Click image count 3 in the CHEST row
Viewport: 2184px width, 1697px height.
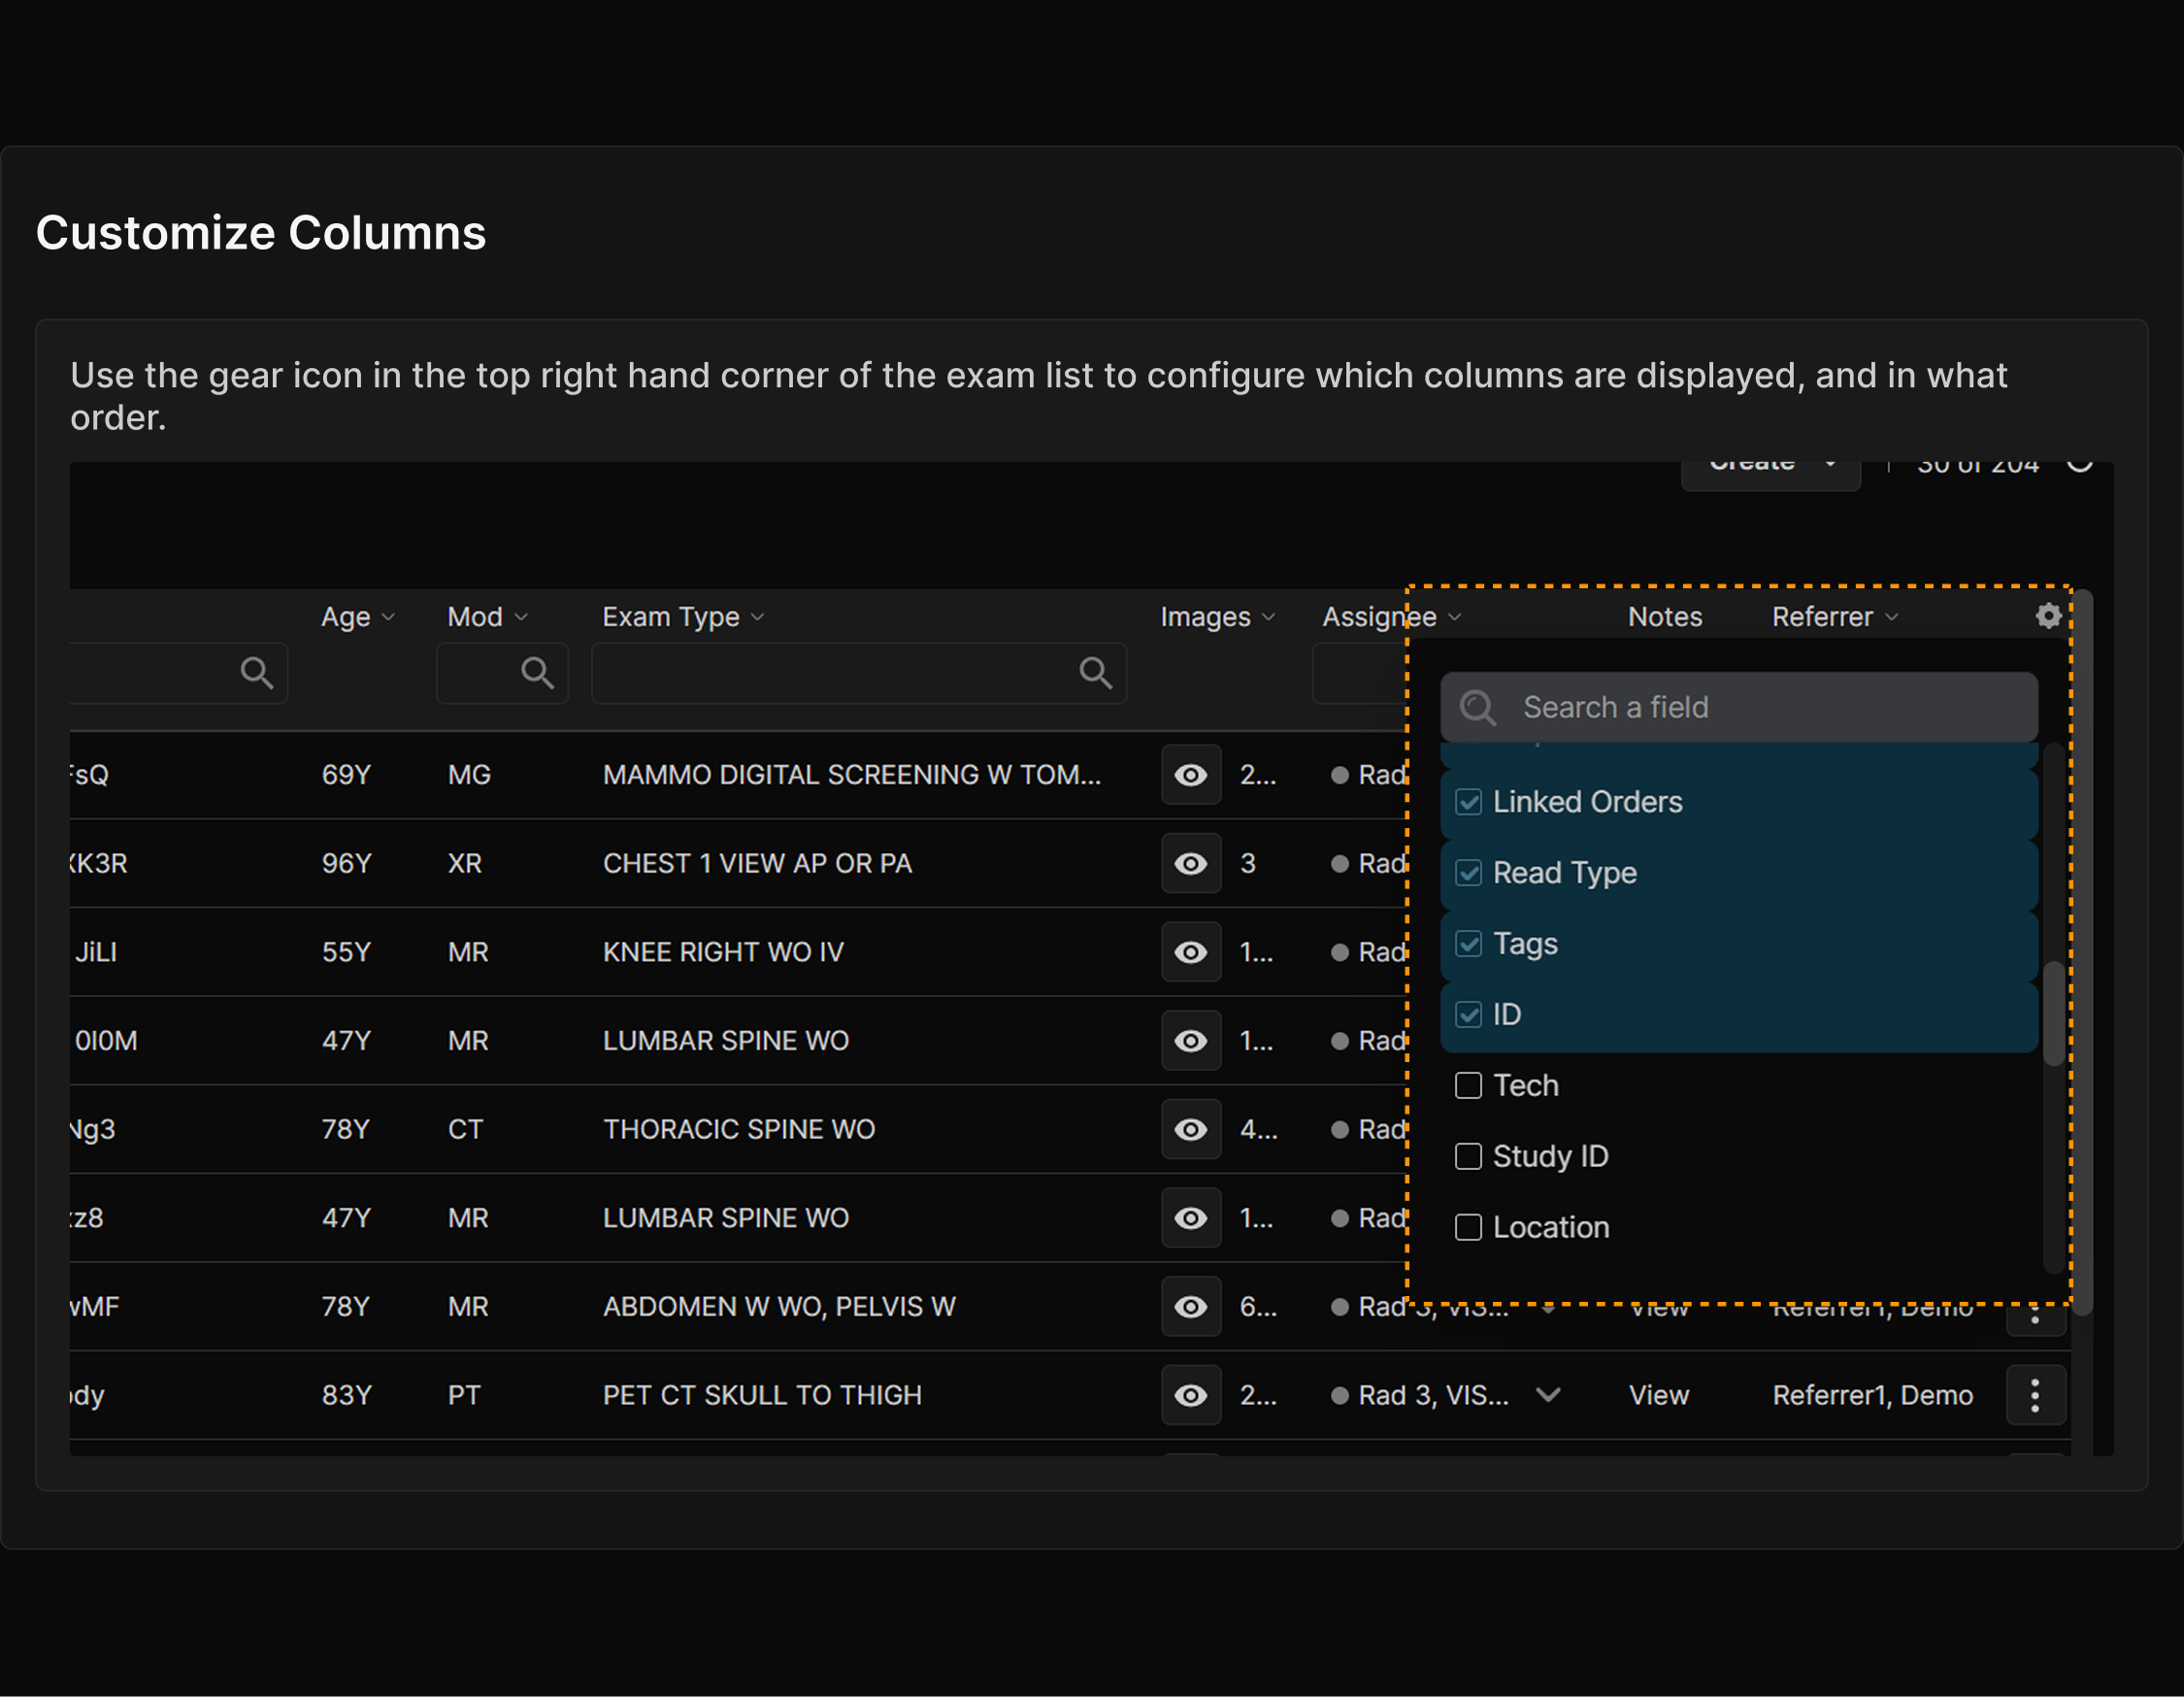[x=1248, y=864]
